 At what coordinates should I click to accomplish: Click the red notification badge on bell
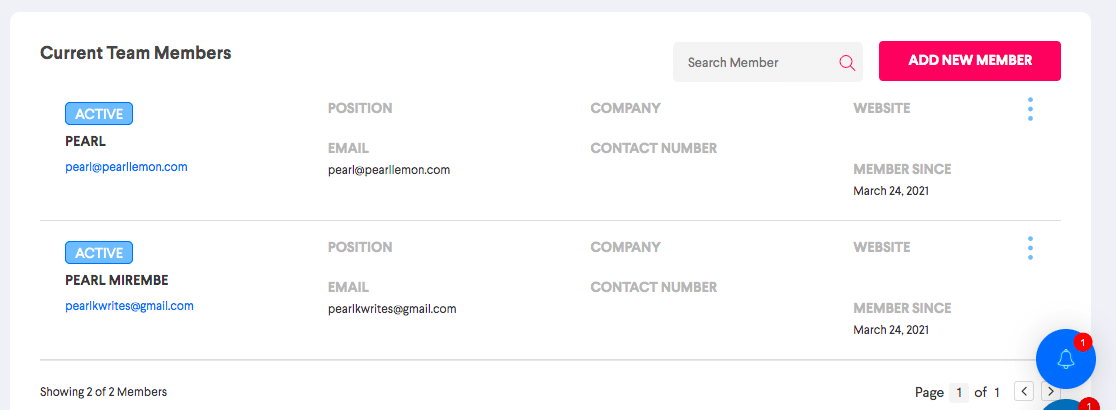pyautogui.click(x=1082, y=342)
